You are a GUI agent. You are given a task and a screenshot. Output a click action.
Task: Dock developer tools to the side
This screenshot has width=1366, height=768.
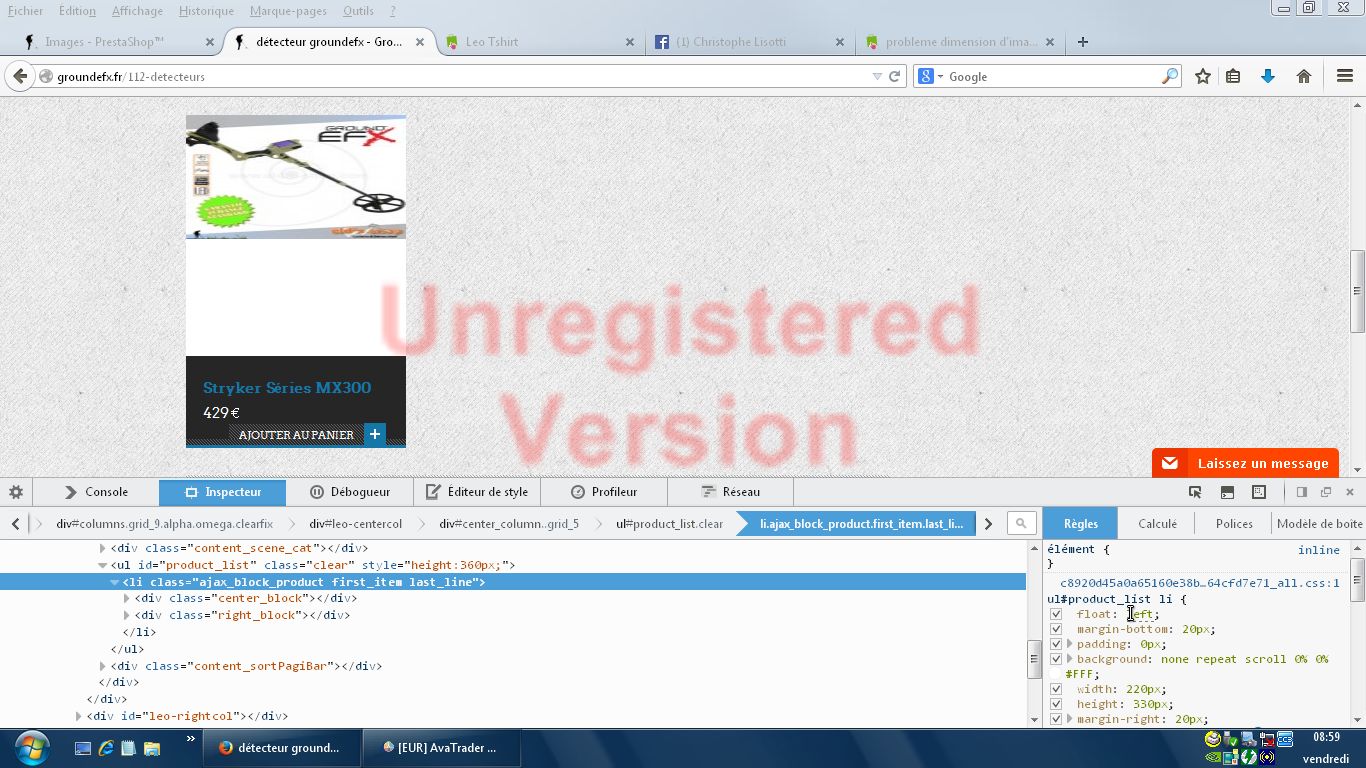(1302, 492)
